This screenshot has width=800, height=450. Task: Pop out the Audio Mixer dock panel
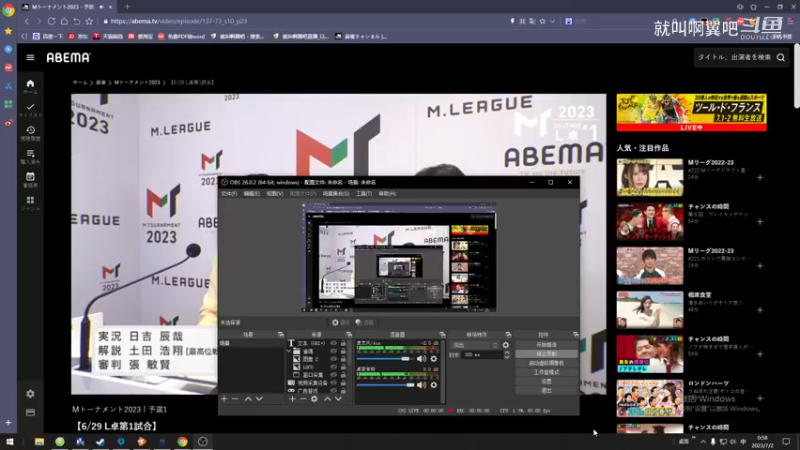442,335
